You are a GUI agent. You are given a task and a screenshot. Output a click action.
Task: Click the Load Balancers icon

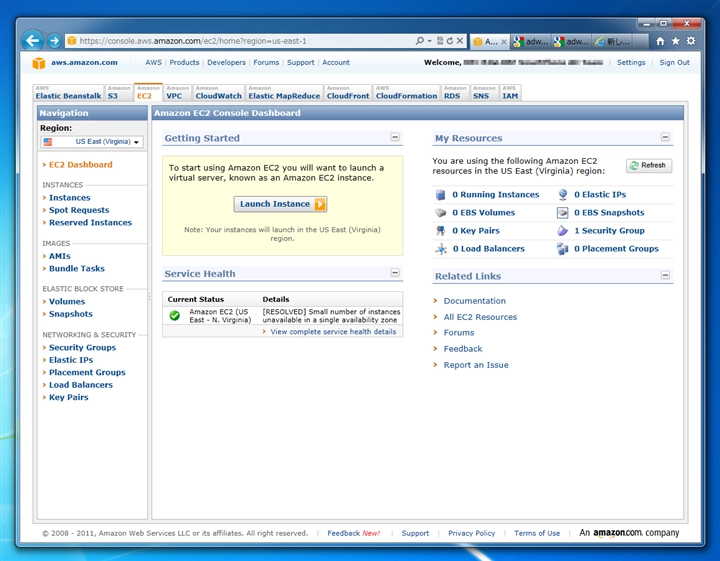click(441, 249)
